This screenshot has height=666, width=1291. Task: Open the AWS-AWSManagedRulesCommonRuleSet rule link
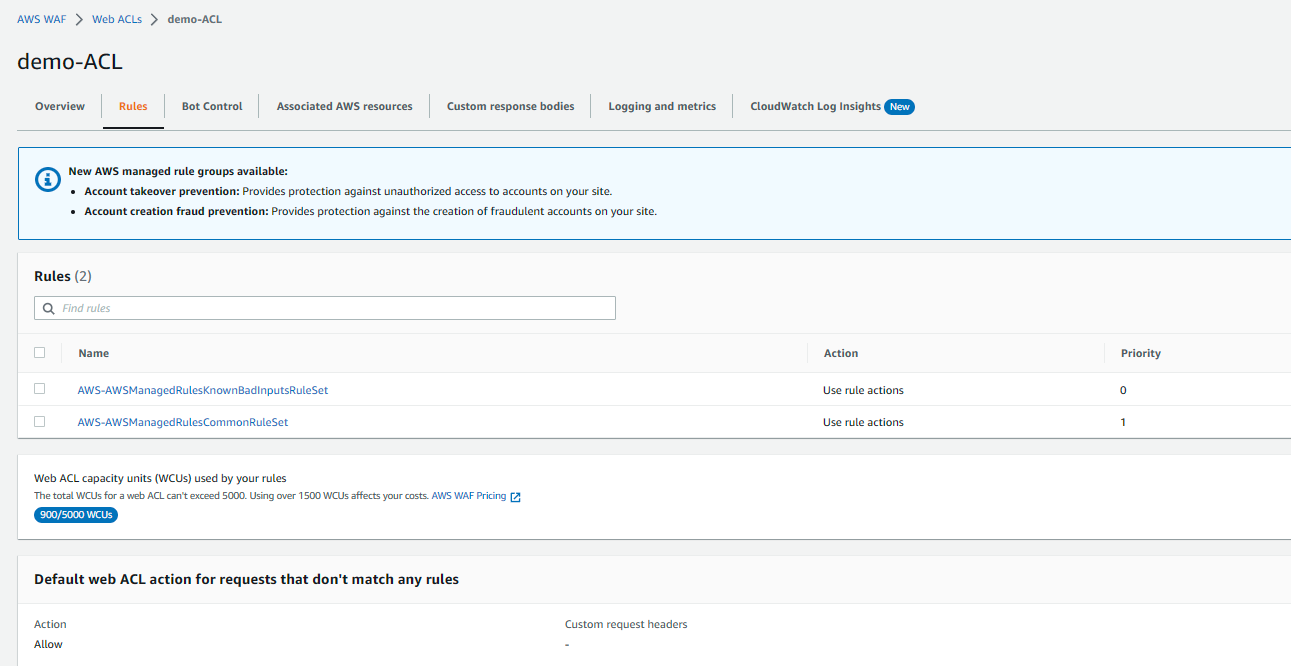click(183, 422)
